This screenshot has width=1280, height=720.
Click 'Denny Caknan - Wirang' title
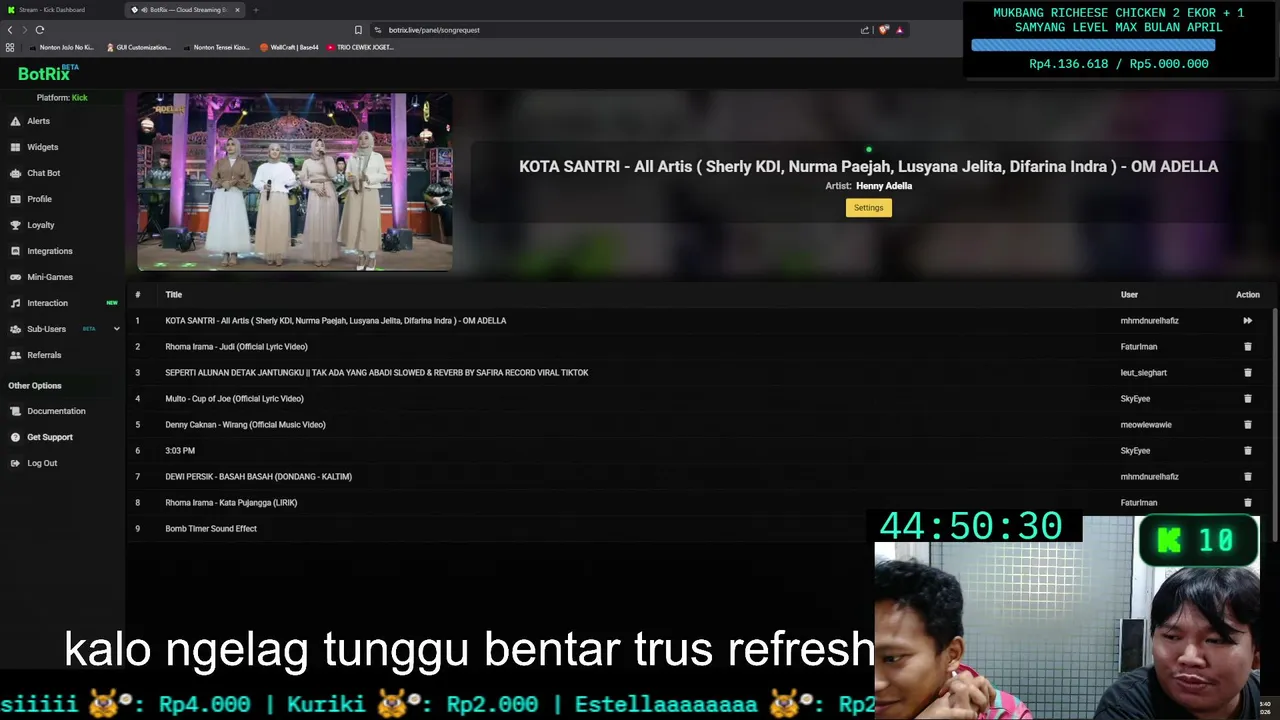245,425
